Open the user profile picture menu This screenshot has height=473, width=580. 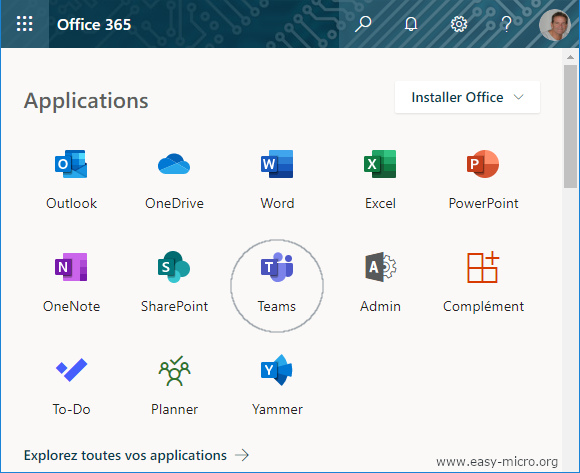[555, 24]
